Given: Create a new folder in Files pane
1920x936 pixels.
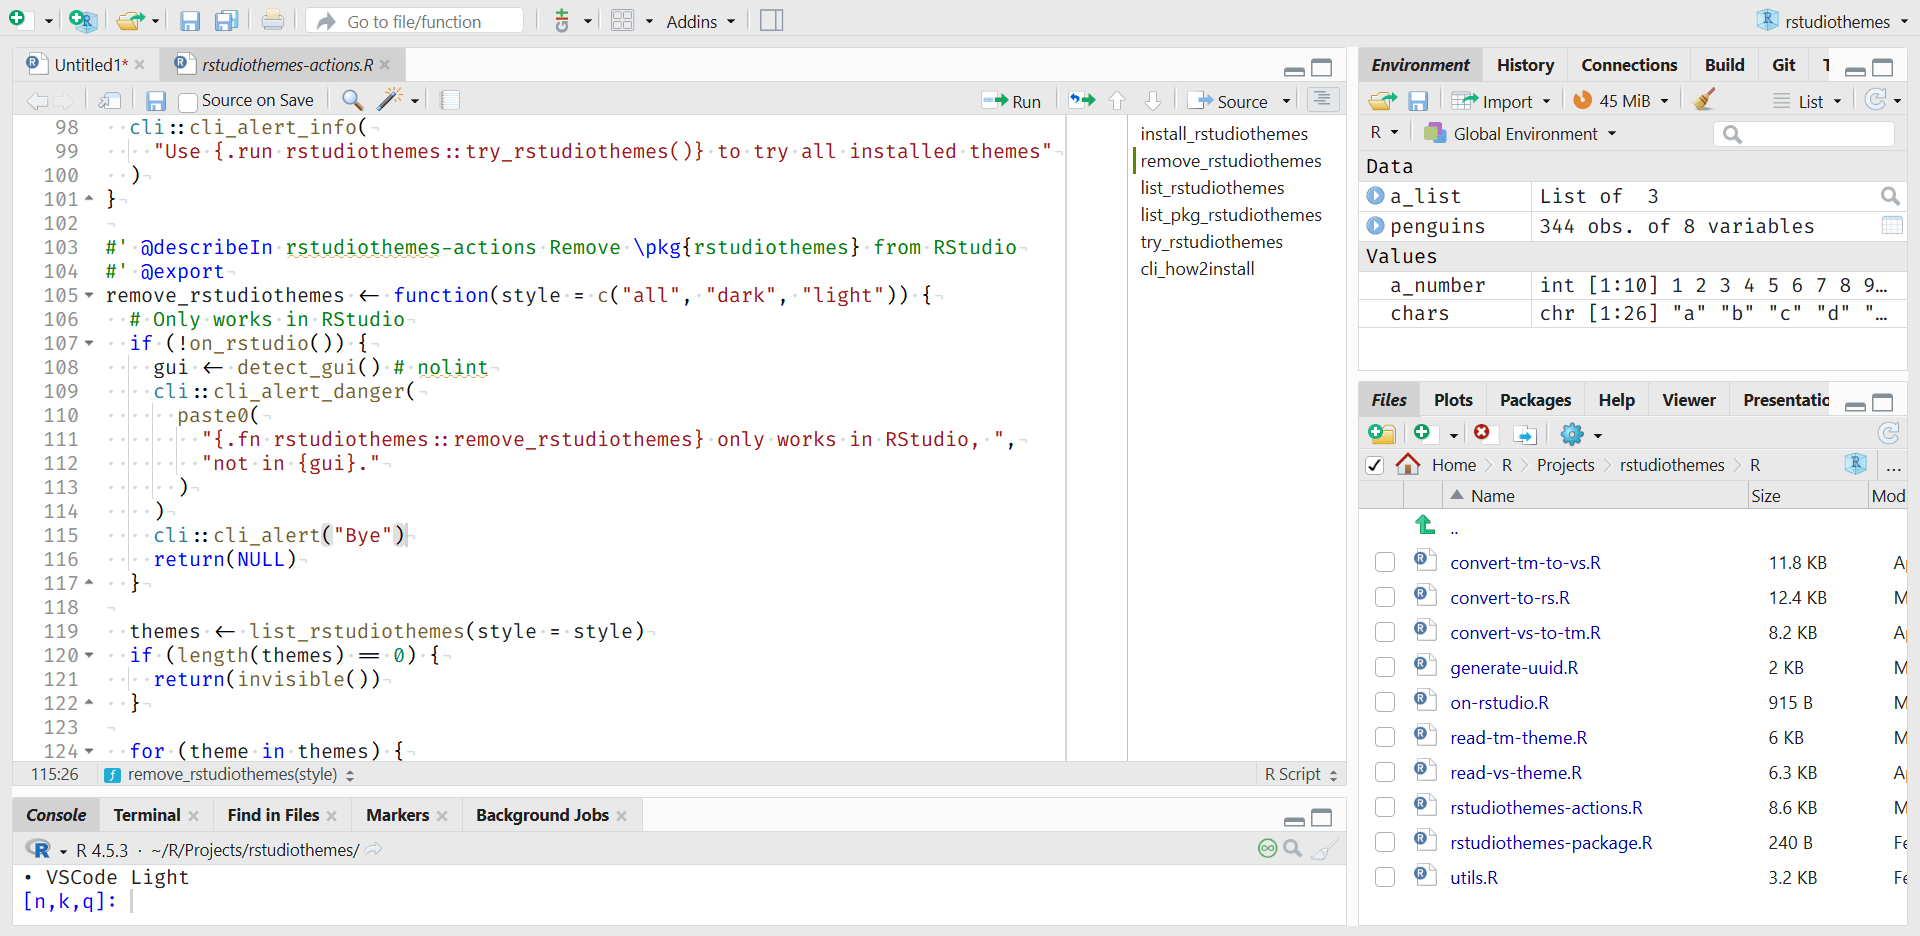Looking at the screenshot, I should pos(1382,434).
